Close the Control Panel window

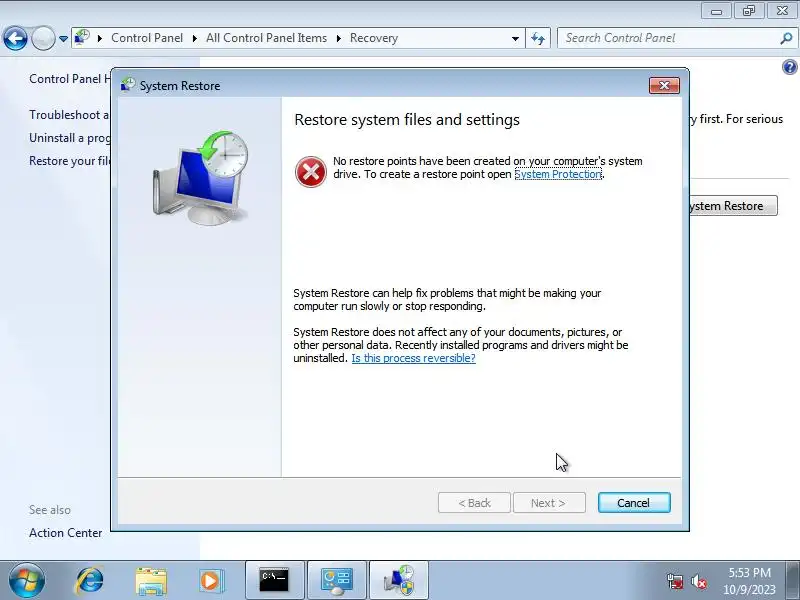tap(782, 10)
